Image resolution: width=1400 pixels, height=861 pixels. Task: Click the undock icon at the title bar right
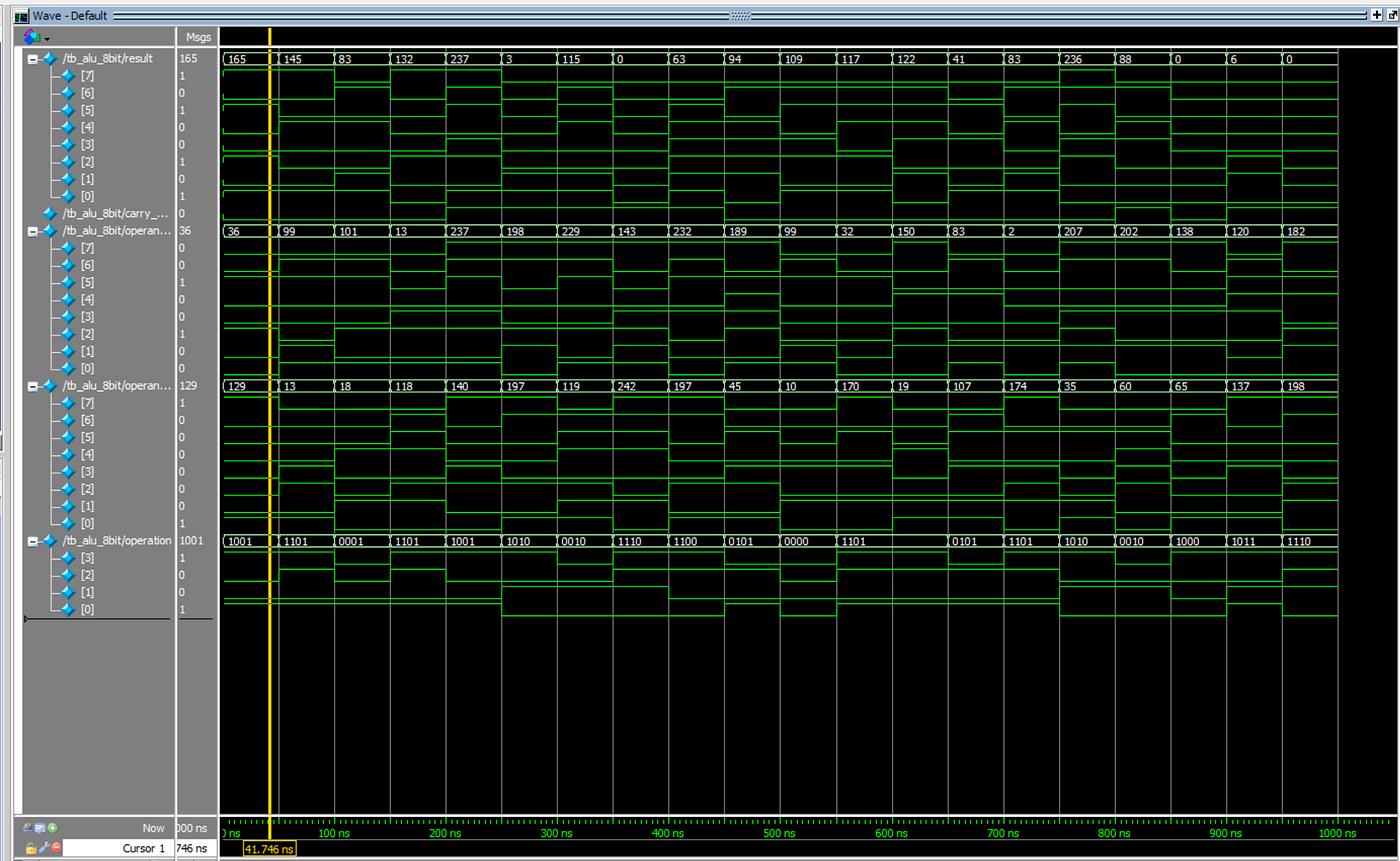click(1393, 15)
